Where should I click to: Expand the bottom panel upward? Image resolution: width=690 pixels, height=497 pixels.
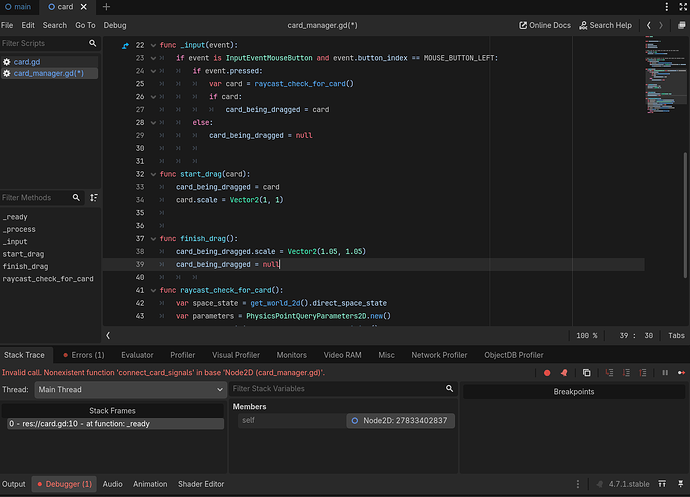click(x=662, y=484)
